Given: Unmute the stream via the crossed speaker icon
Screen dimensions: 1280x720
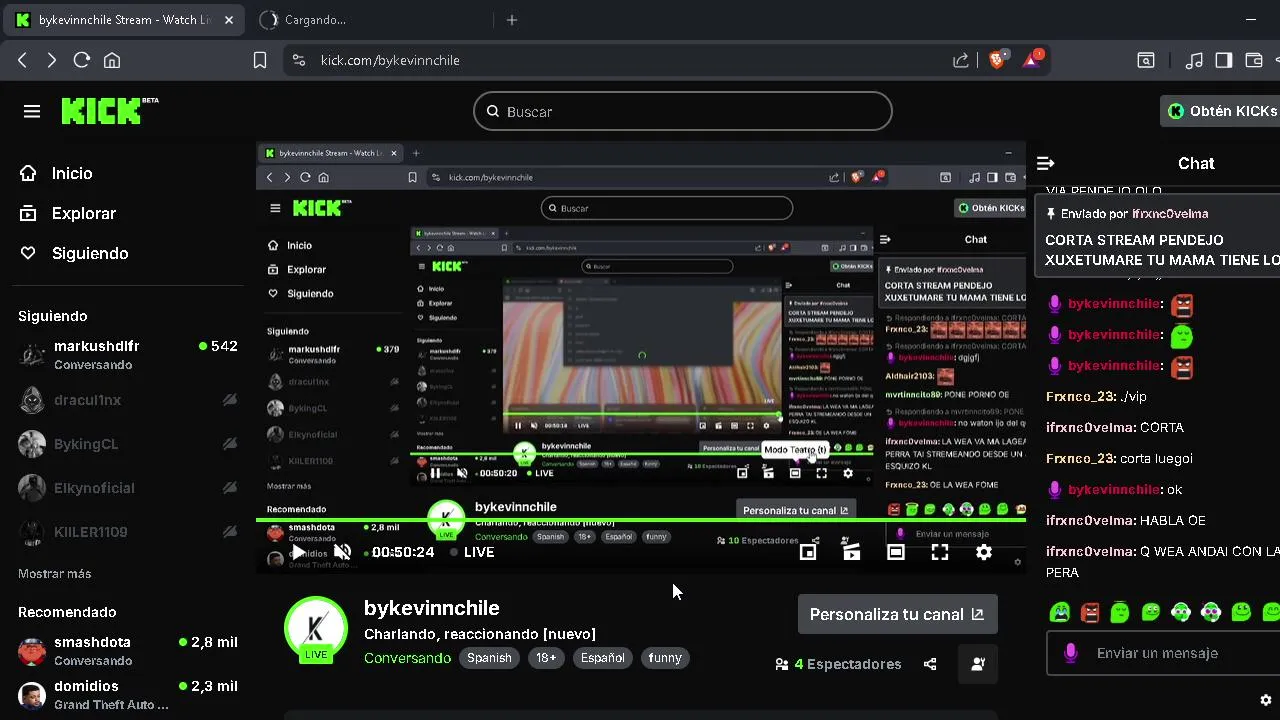Looking at the screenshot, I should [342, 552].
